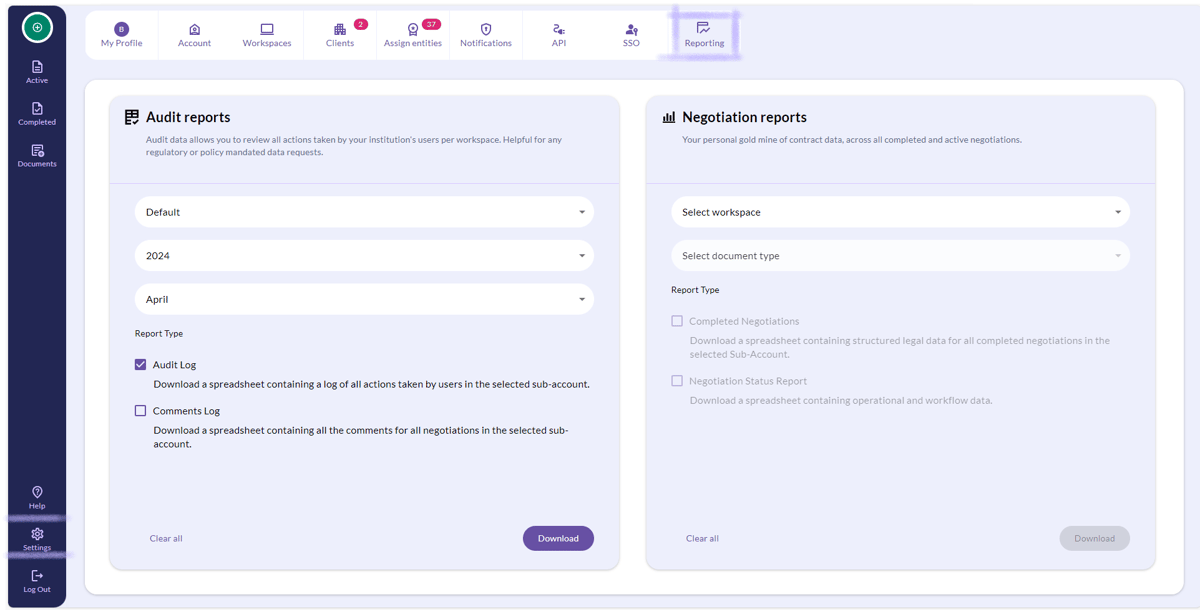Viewport: 1200px width, 610px height.
Task: Click the Completed Negotiations label text
Action: pyautogui.click(x=744, y=321)
